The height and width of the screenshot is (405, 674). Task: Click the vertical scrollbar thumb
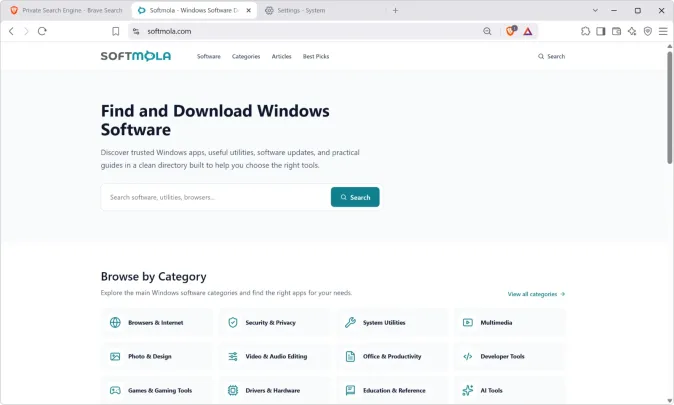pos(669,107)
